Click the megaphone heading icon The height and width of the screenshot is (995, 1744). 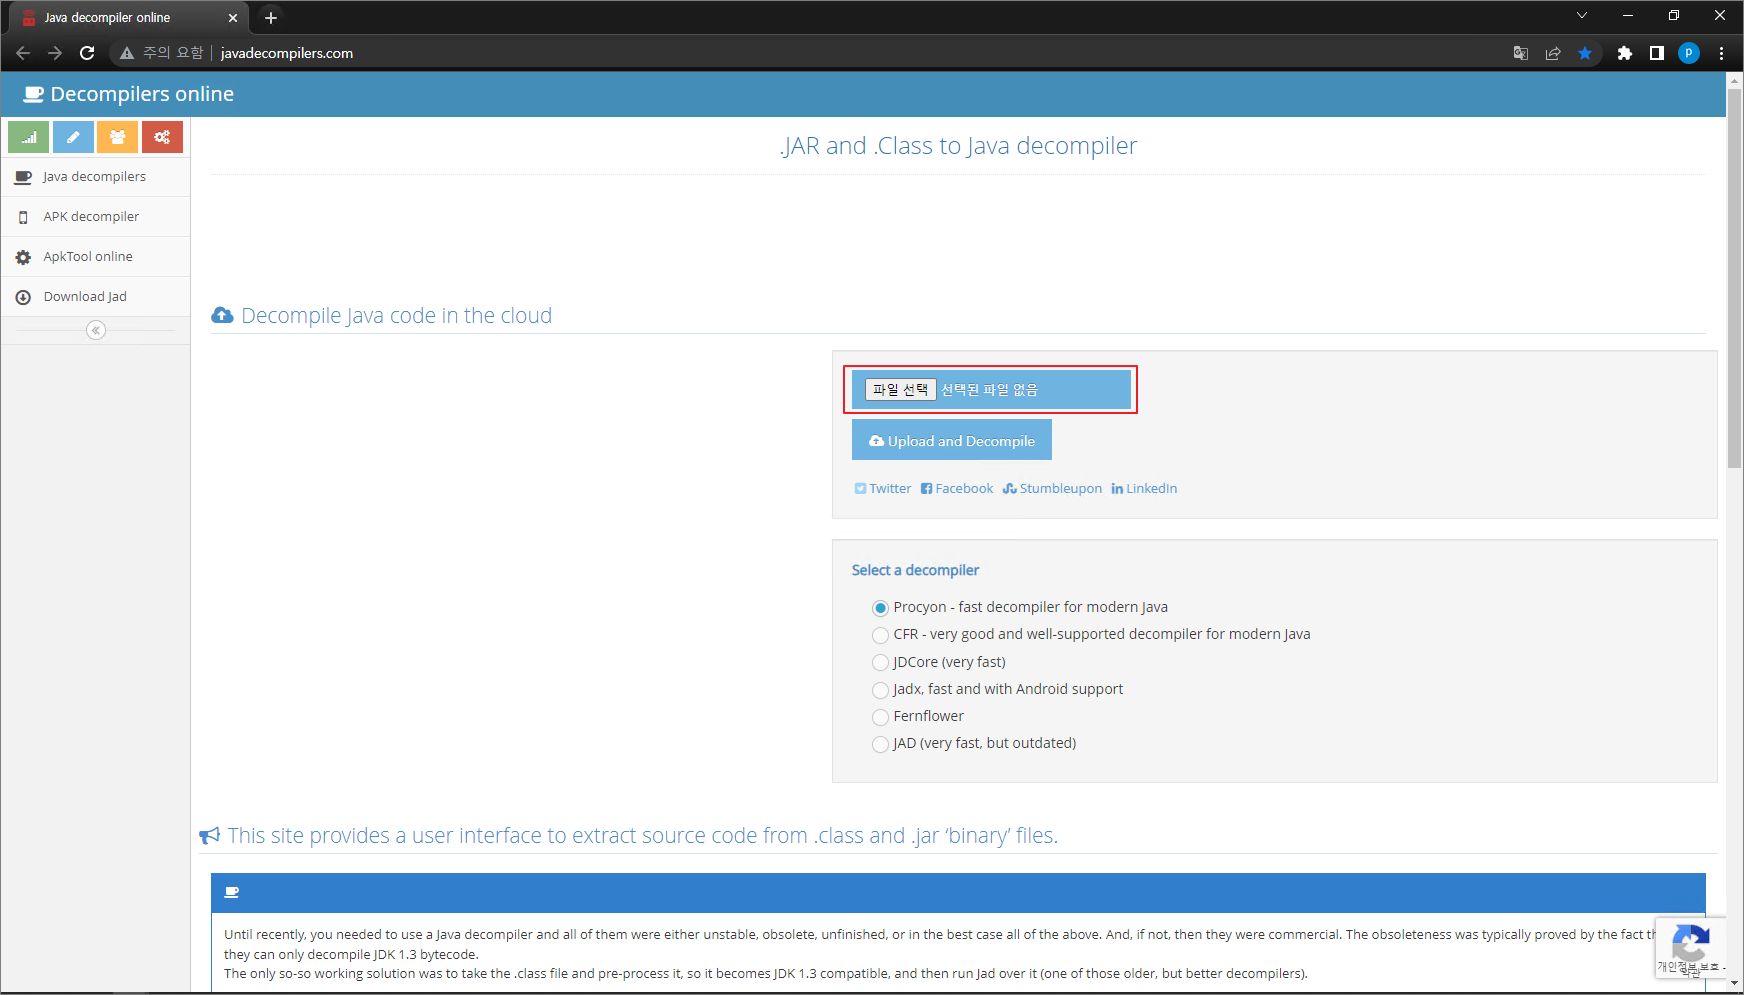click(209, 836)
